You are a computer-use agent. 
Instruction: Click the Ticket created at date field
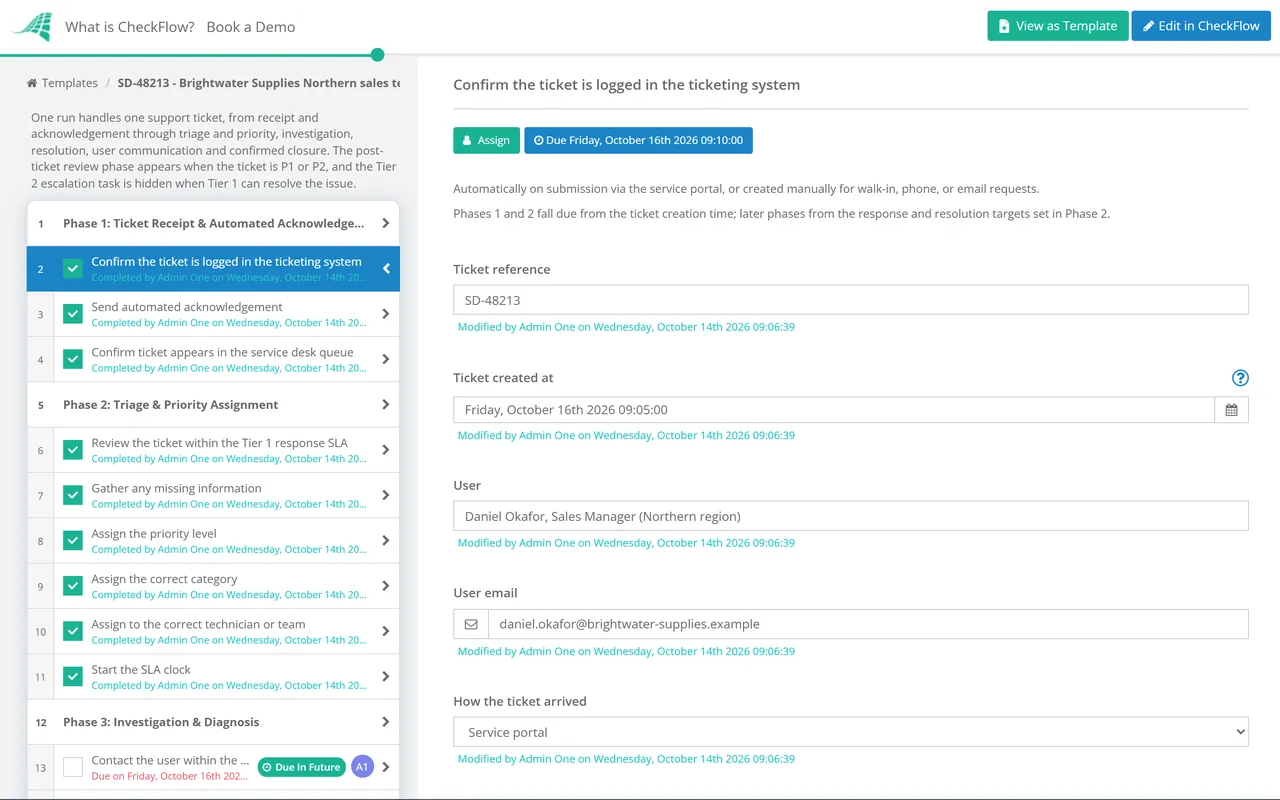[x=834, y=410]
